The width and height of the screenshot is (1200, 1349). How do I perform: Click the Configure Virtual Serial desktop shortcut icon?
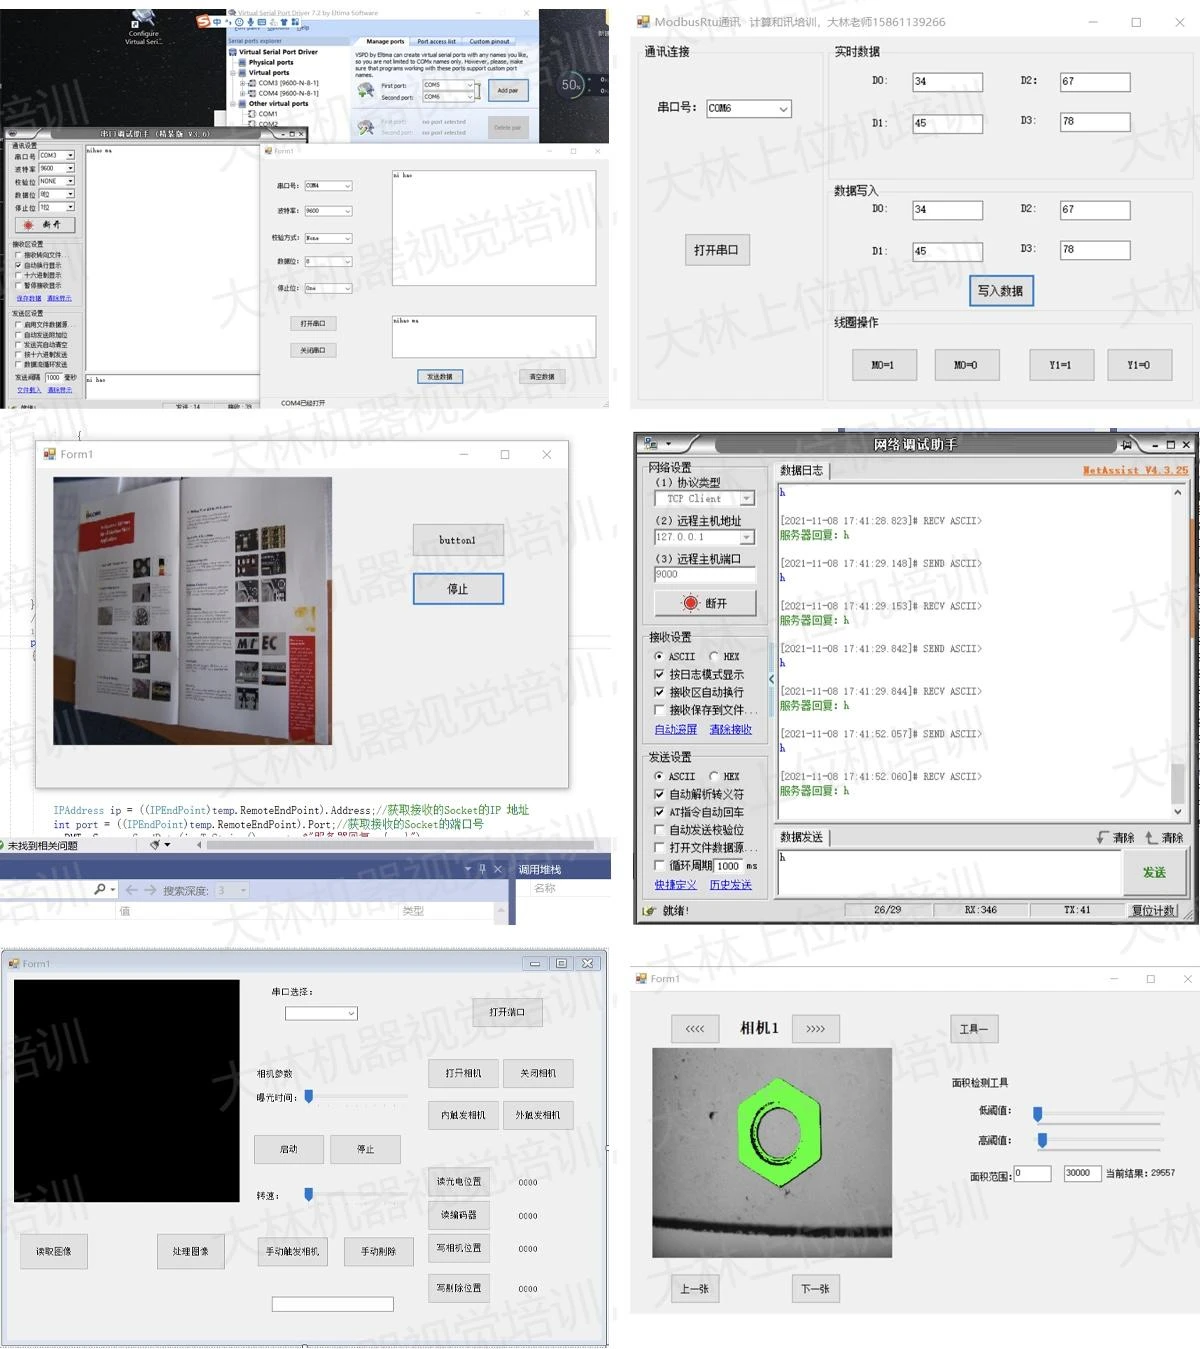143,21
